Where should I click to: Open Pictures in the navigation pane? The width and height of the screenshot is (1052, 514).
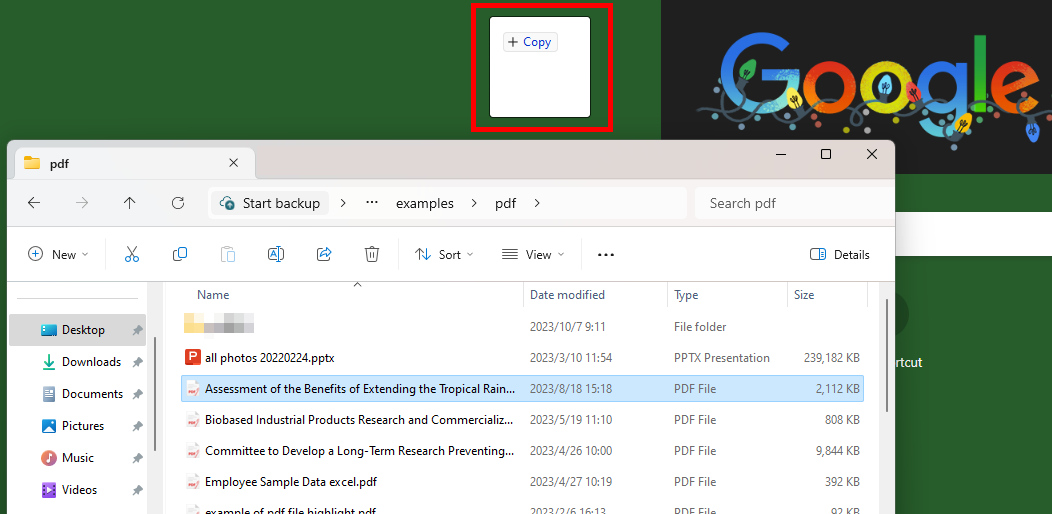click(77, 426)
